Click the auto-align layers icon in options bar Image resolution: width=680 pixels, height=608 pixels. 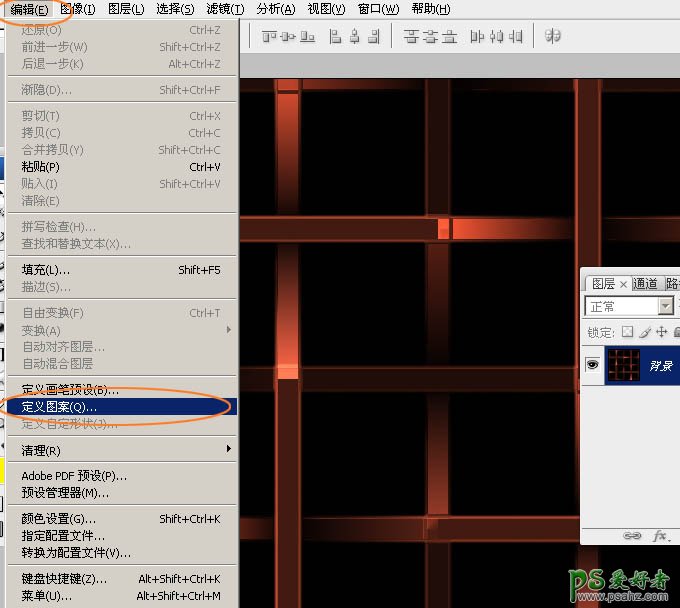[x=553, y=36]
